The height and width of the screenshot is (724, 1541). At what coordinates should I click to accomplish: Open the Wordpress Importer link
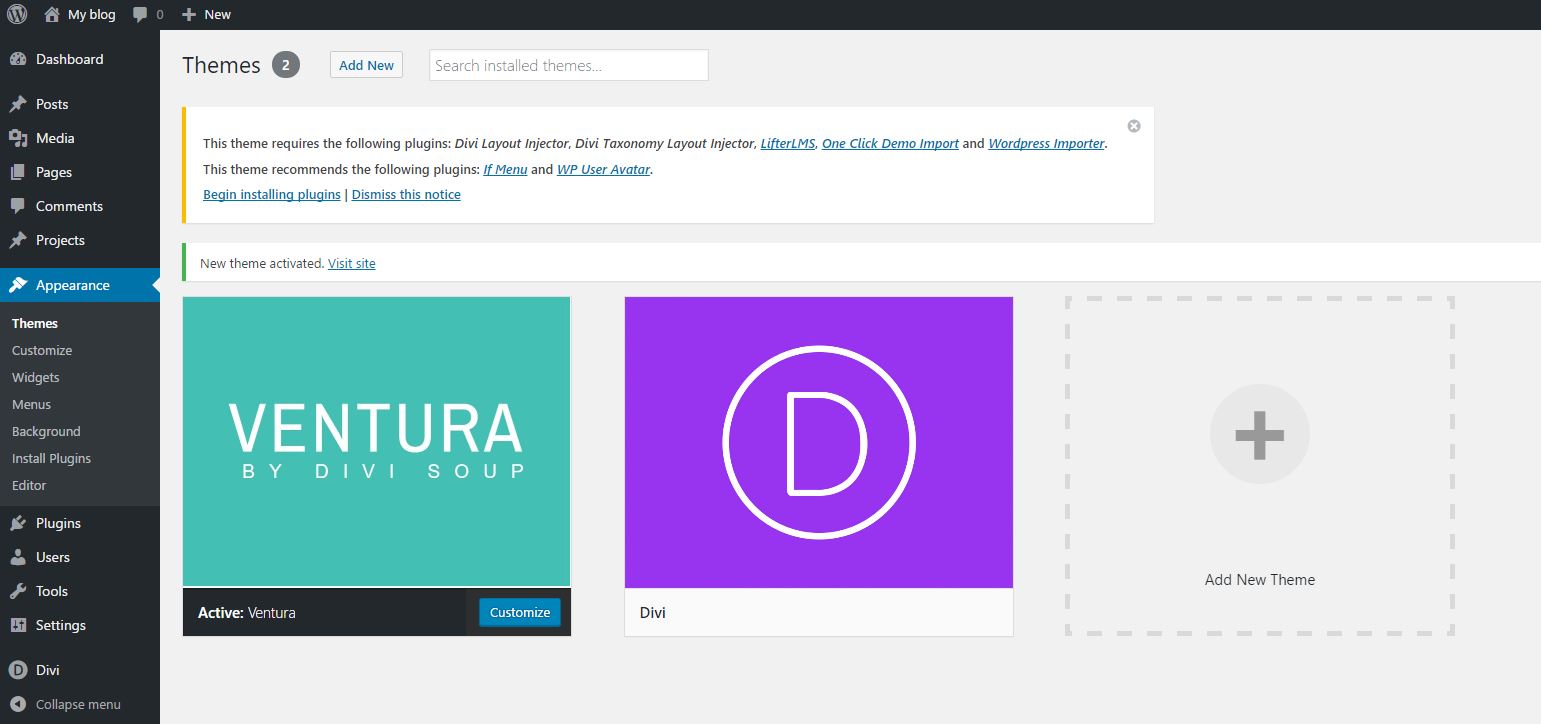tap(1046, 143)
